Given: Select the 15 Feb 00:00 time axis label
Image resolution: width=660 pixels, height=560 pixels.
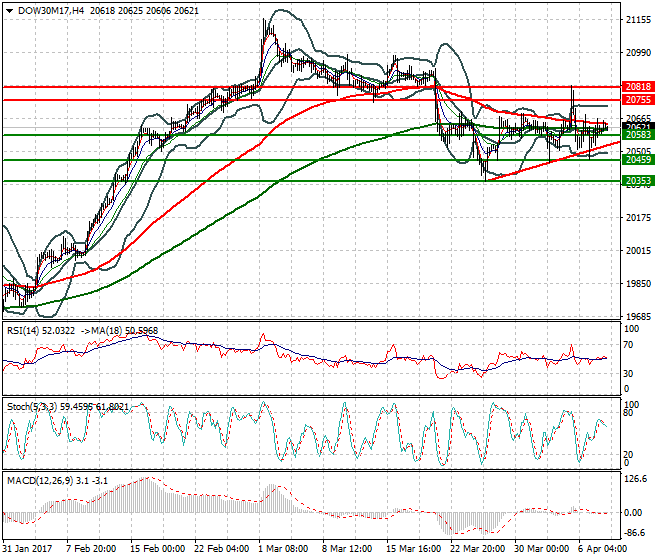Looking at the screenshot, I should [x=157, y=549].
